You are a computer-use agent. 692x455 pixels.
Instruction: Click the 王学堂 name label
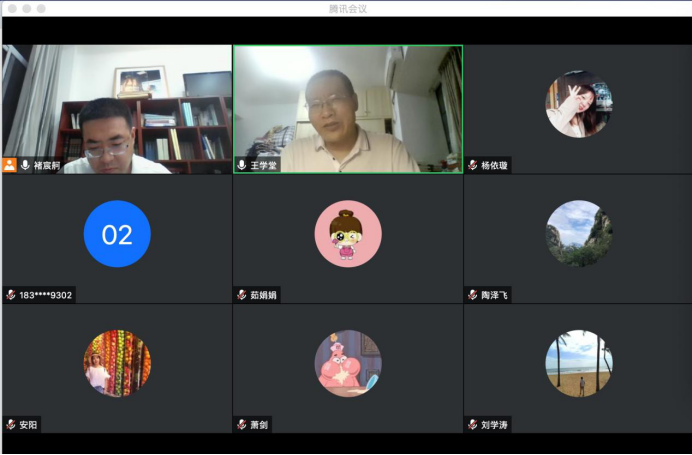pyautogui.click(x=264, y=165)
